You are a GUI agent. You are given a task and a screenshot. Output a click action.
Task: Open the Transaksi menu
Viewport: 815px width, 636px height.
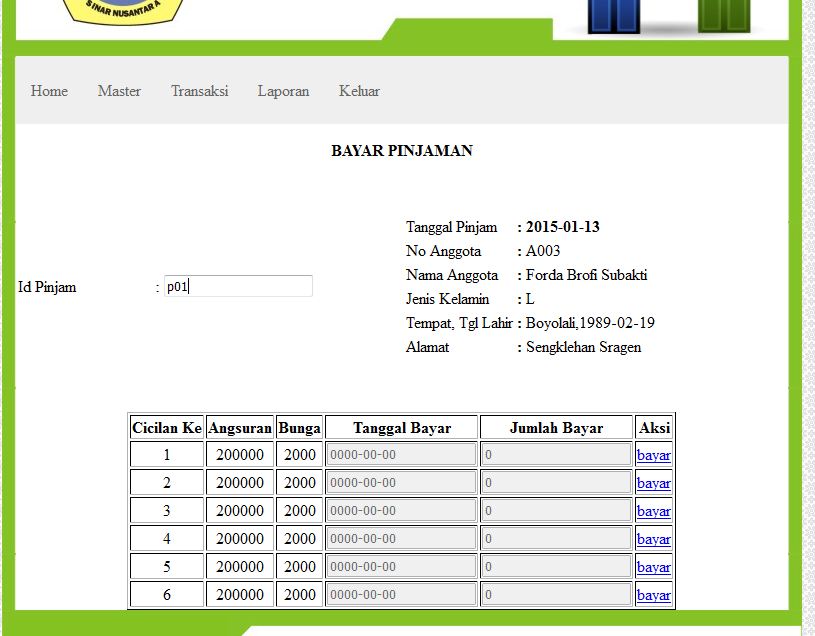click(x=198, y=91)
